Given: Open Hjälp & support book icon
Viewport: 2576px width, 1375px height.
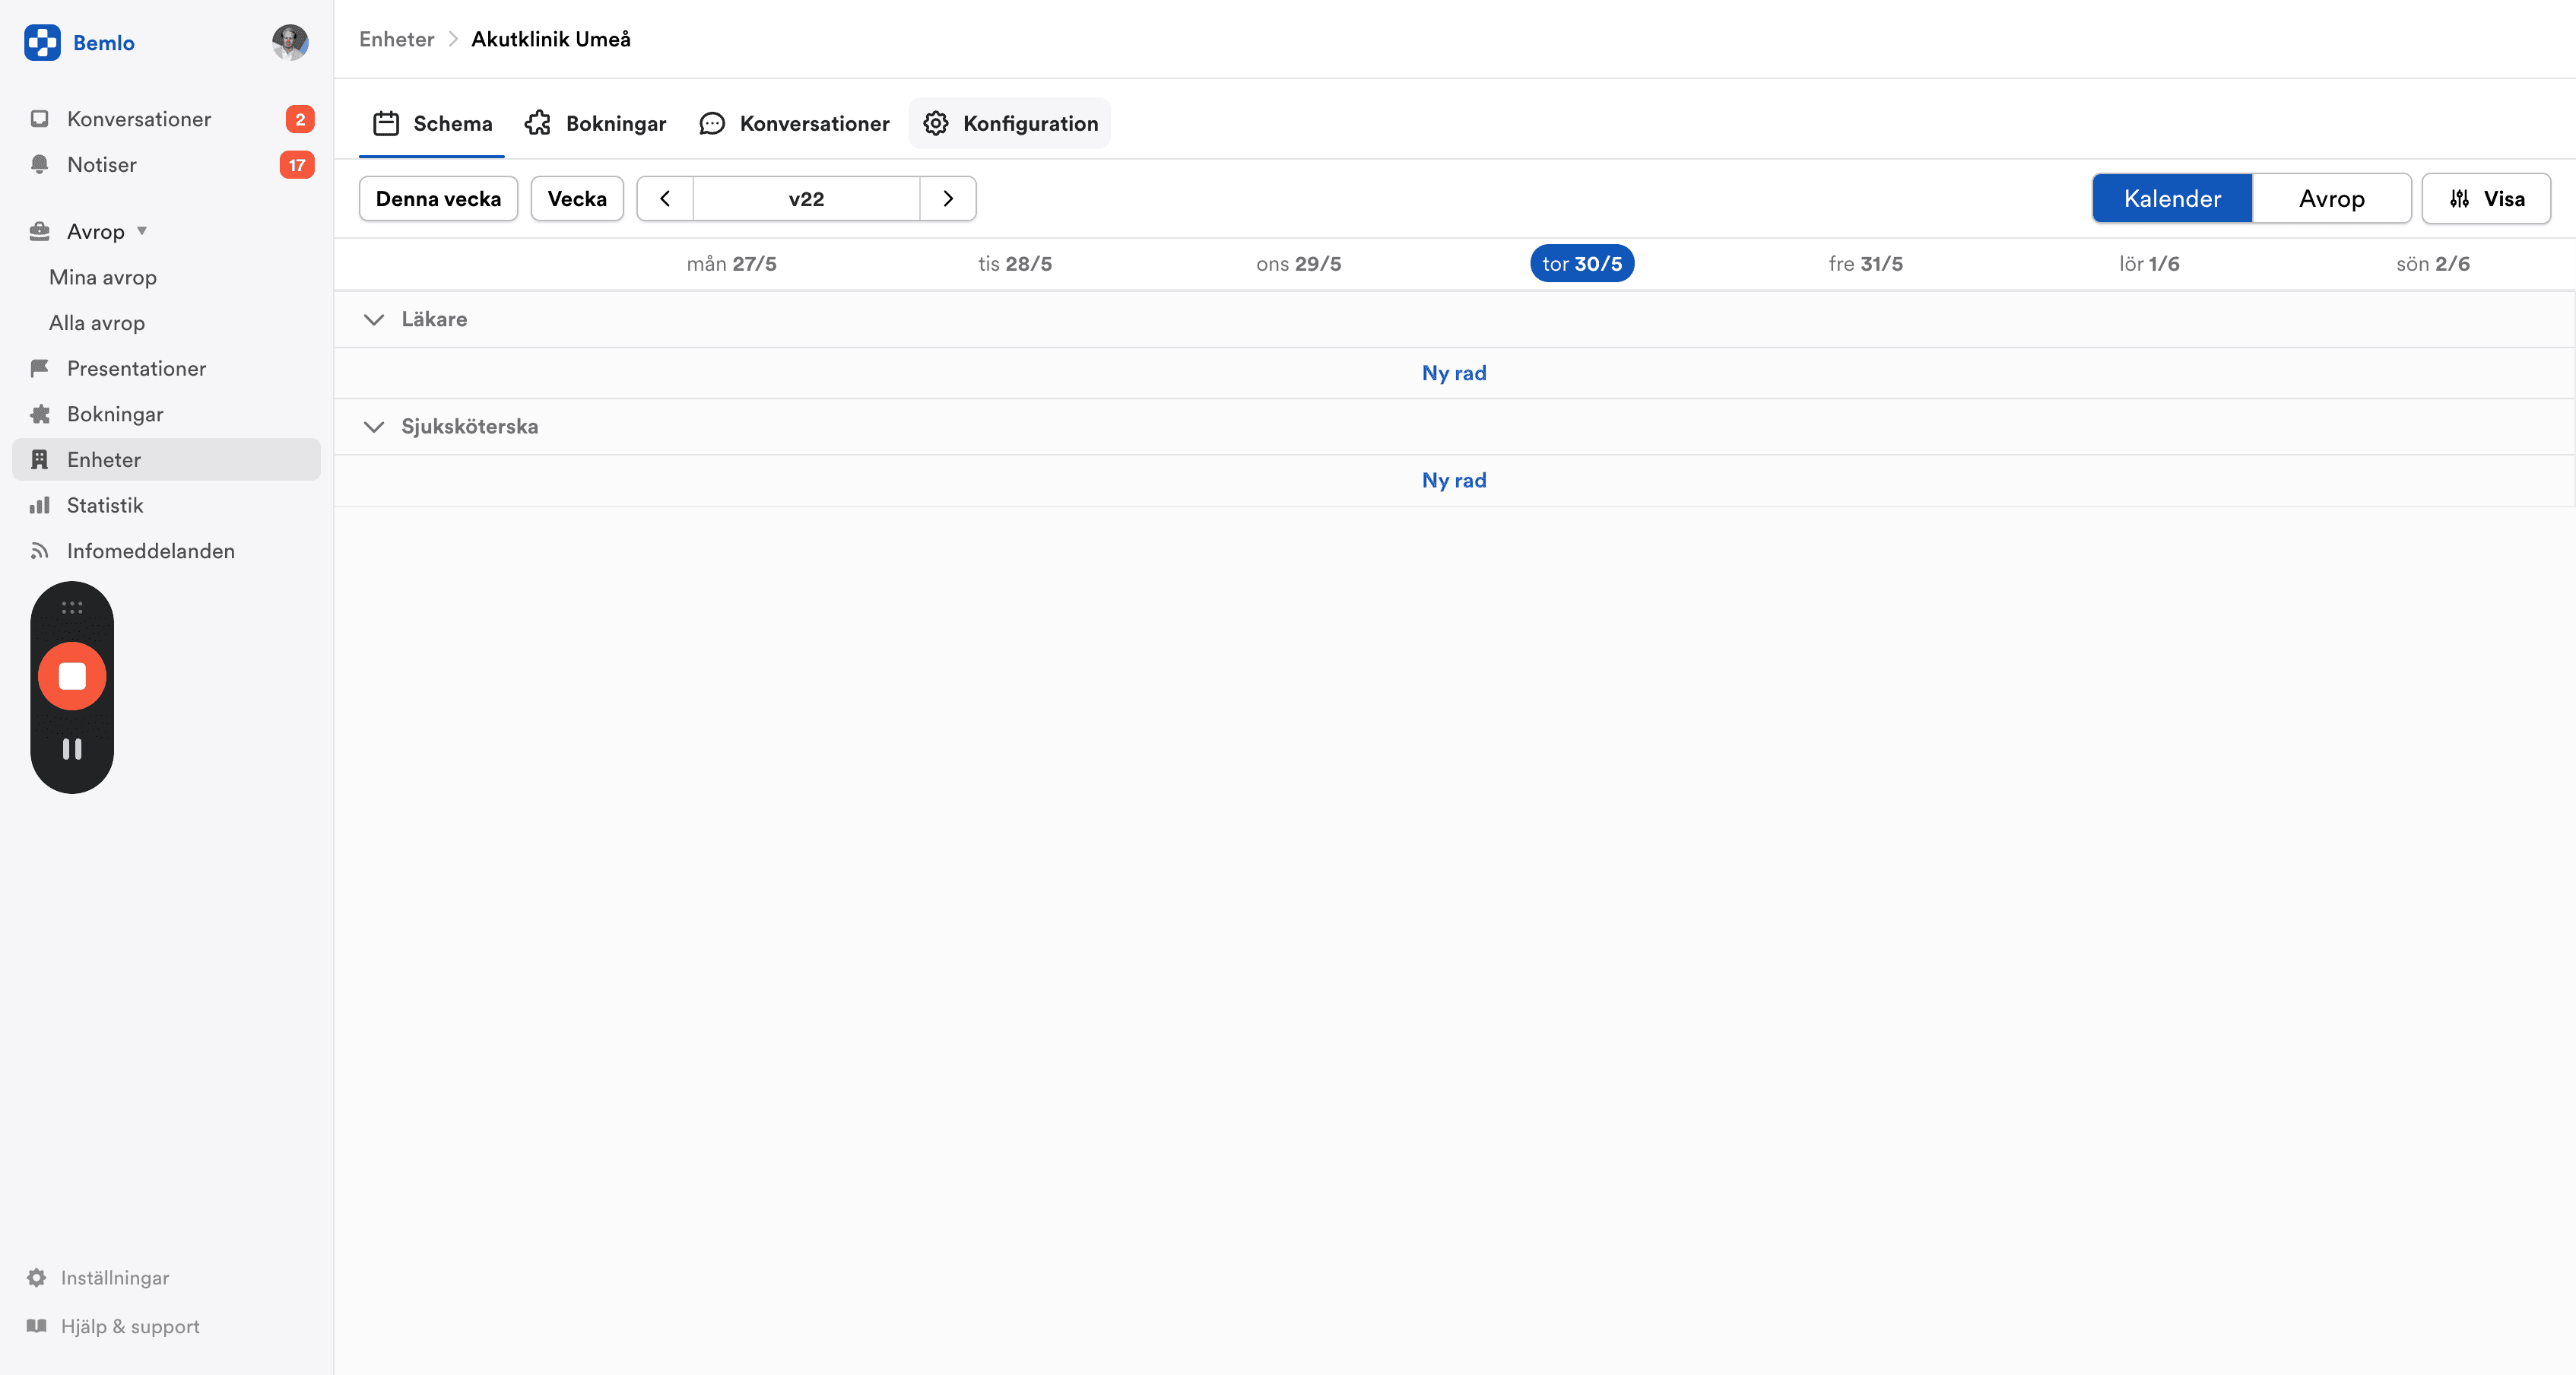Looking at the screenshot, I should pyautogui.click(x=37, y=1326).
